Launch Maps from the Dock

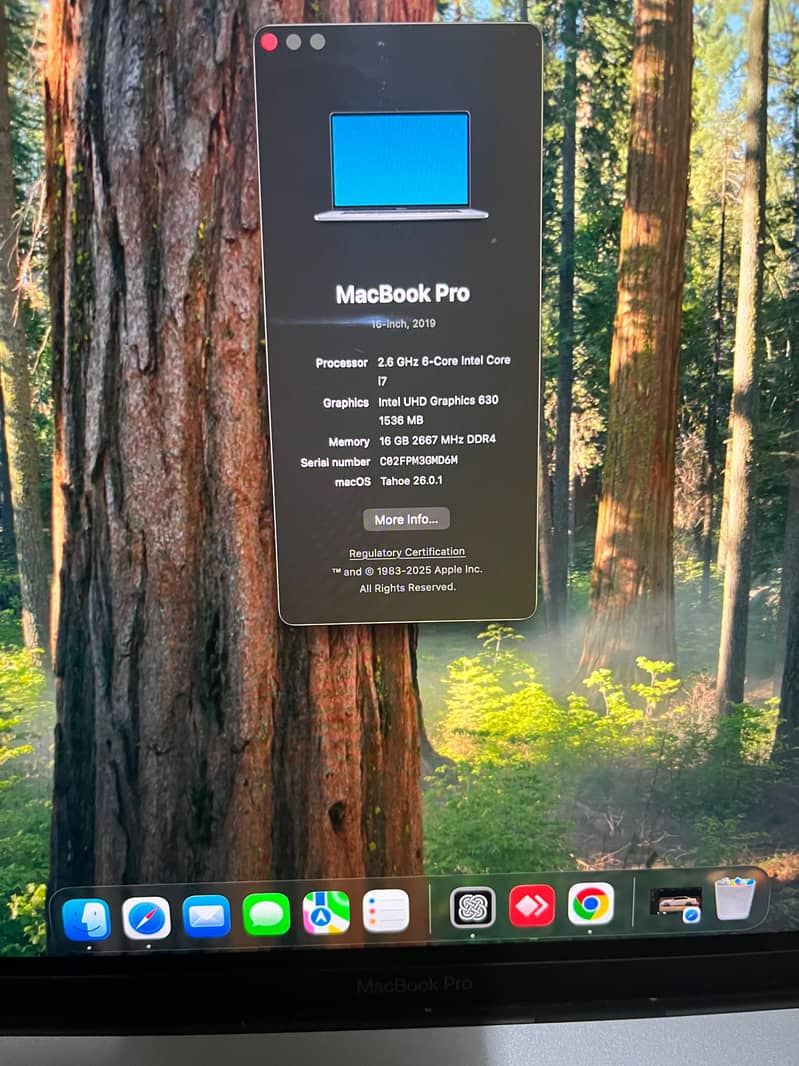tap(326, 912)
